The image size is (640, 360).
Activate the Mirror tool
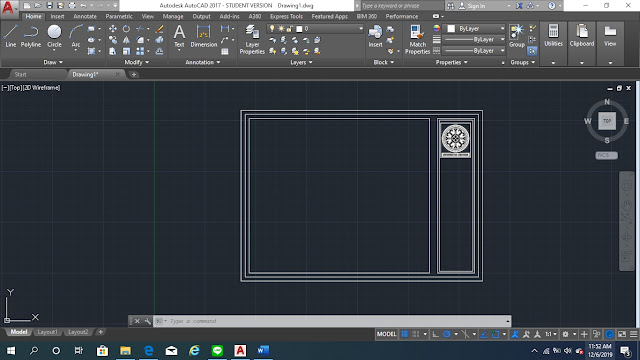tap(126, 40)
